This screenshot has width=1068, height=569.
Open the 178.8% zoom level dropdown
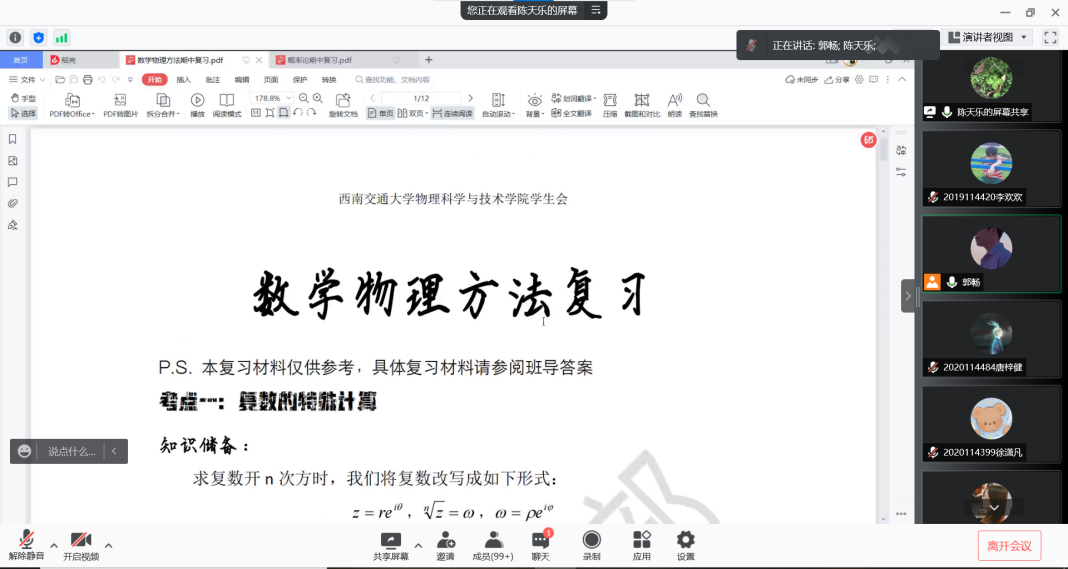click(x=271, y=98)
